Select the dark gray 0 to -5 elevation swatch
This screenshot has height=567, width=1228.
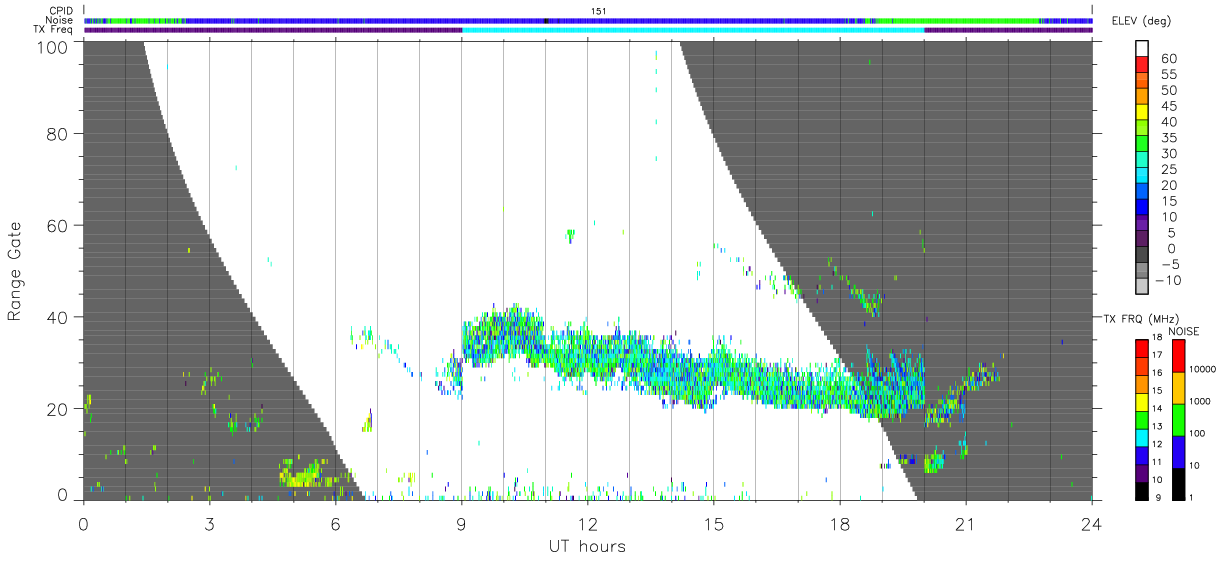click(1142, 256)
